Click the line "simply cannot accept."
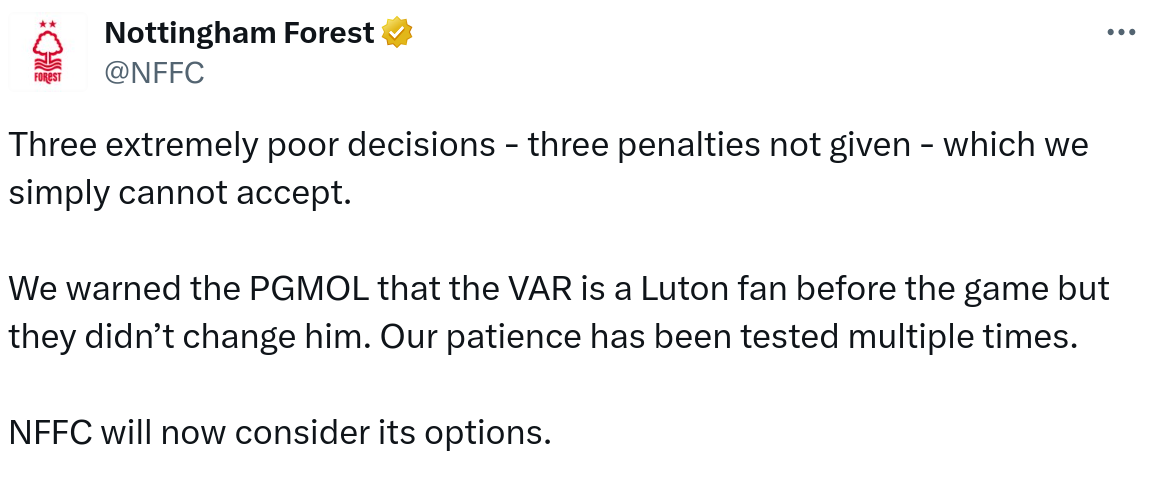The image size is (1150, 478). [x=181, y=191]
